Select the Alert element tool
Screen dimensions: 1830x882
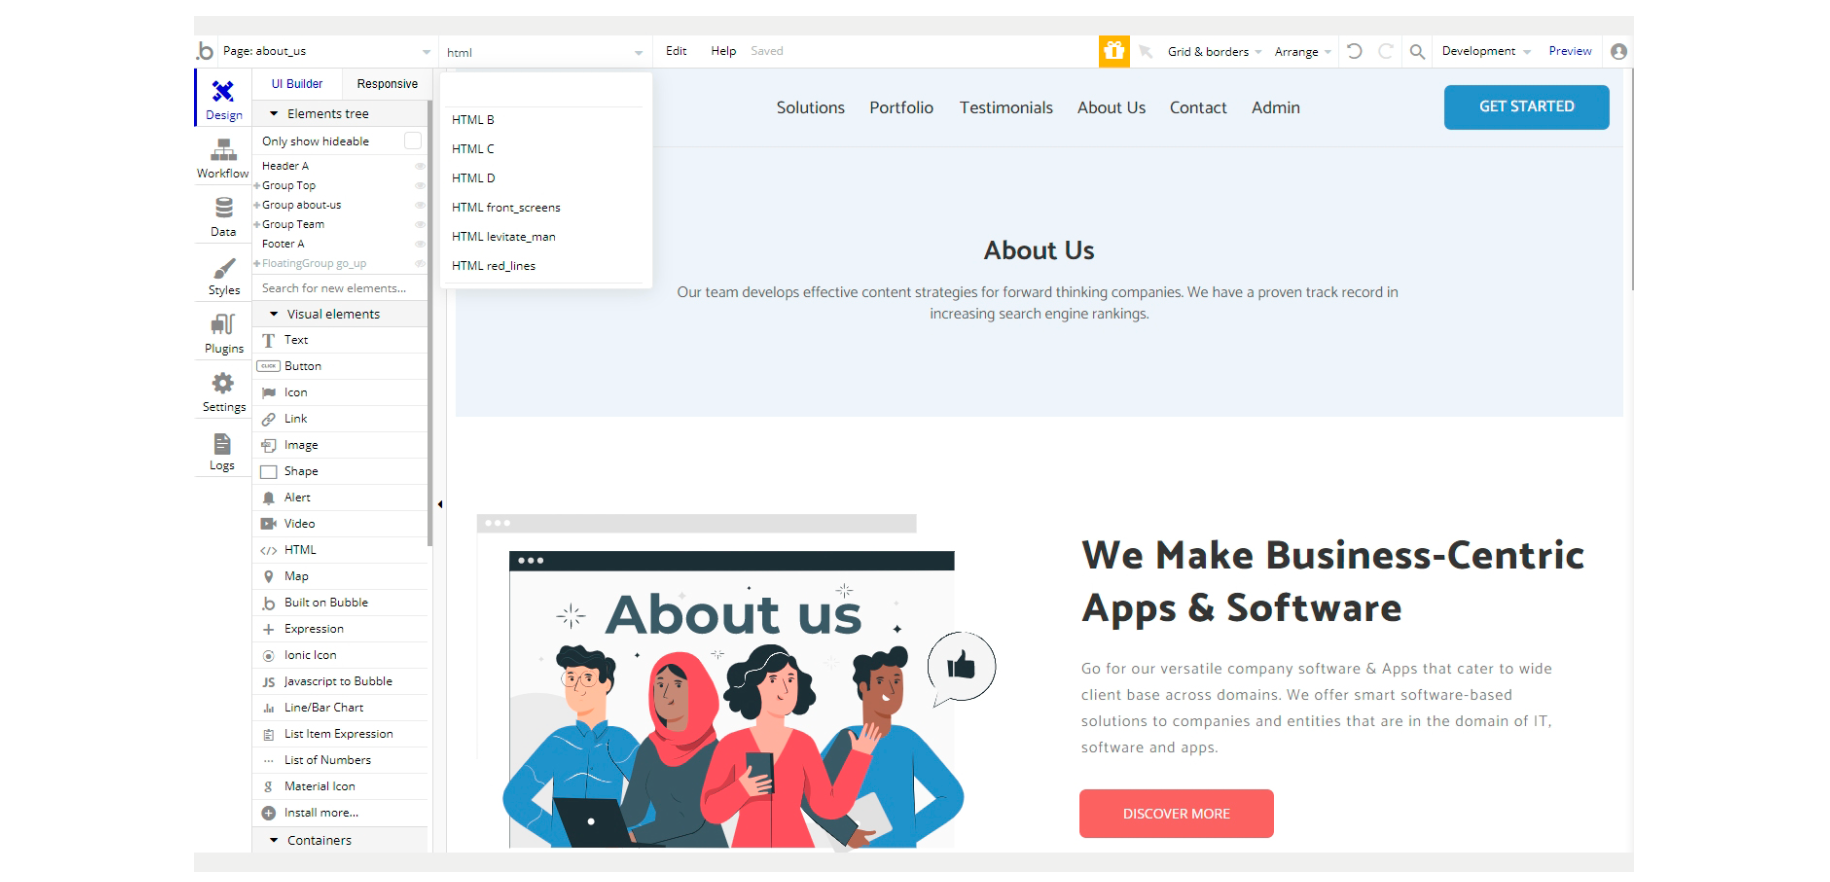click(342, 497)
